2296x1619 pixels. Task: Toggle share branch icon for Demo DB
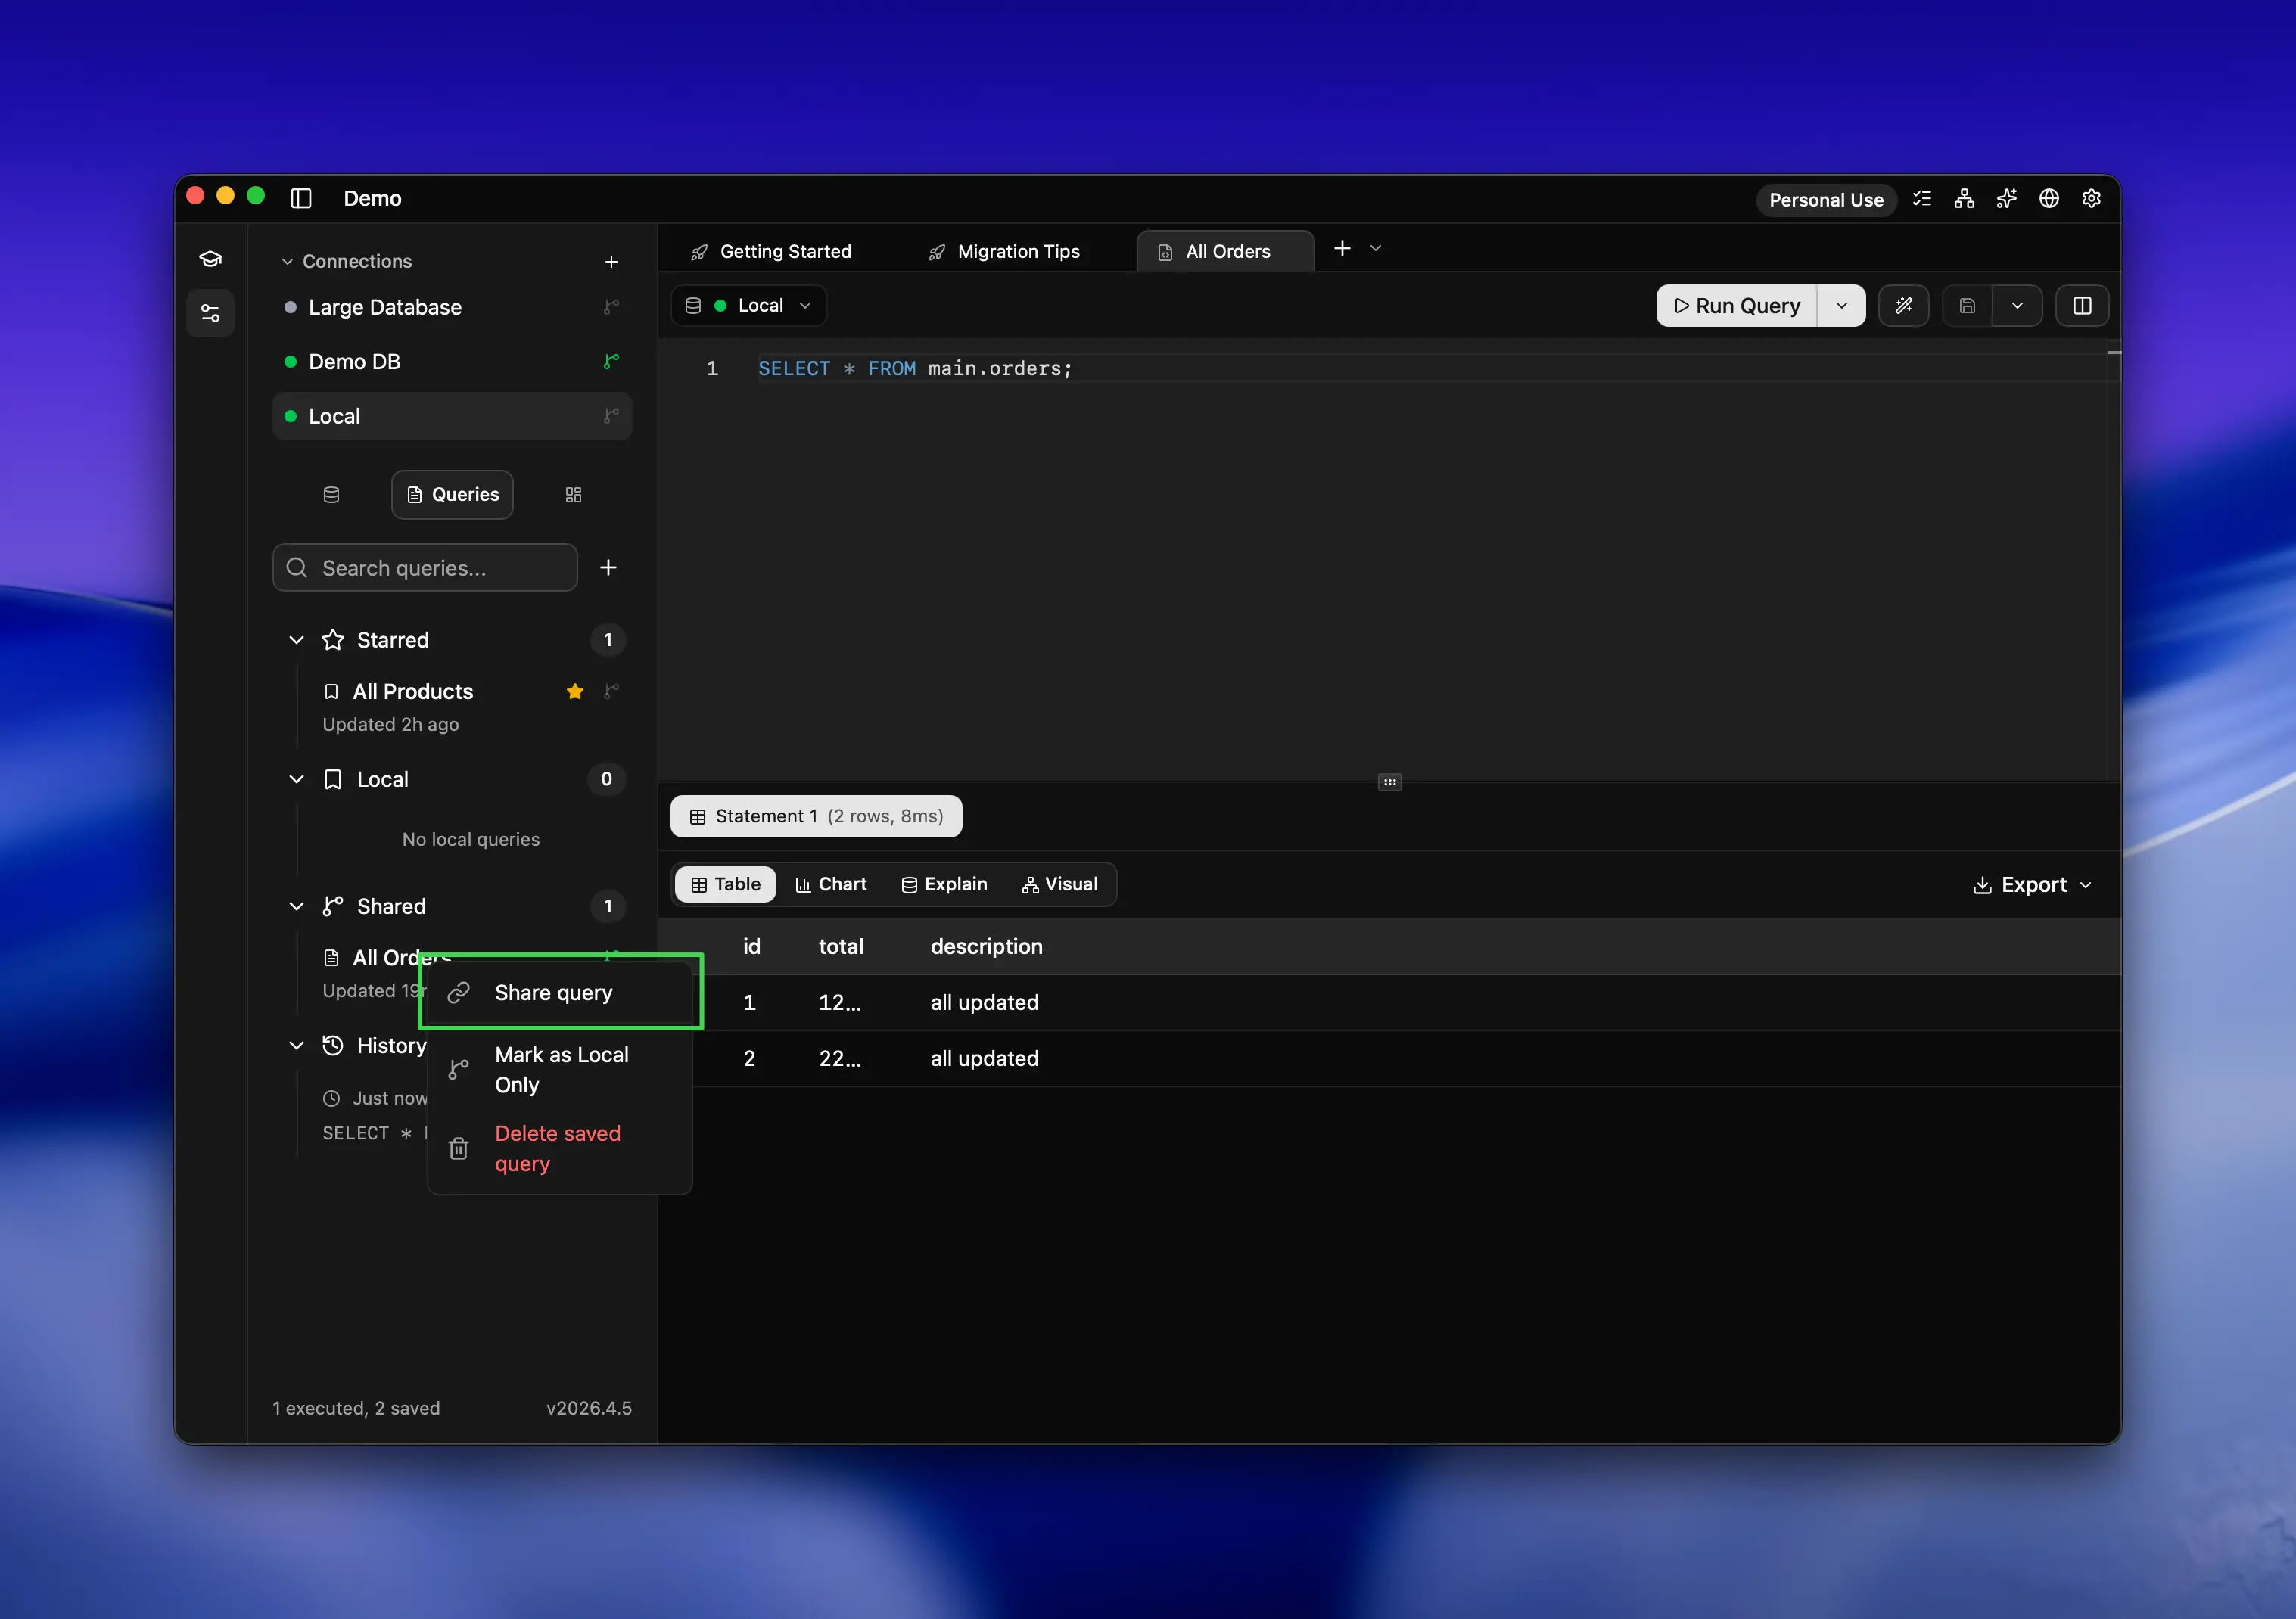[x=611, y=361]
